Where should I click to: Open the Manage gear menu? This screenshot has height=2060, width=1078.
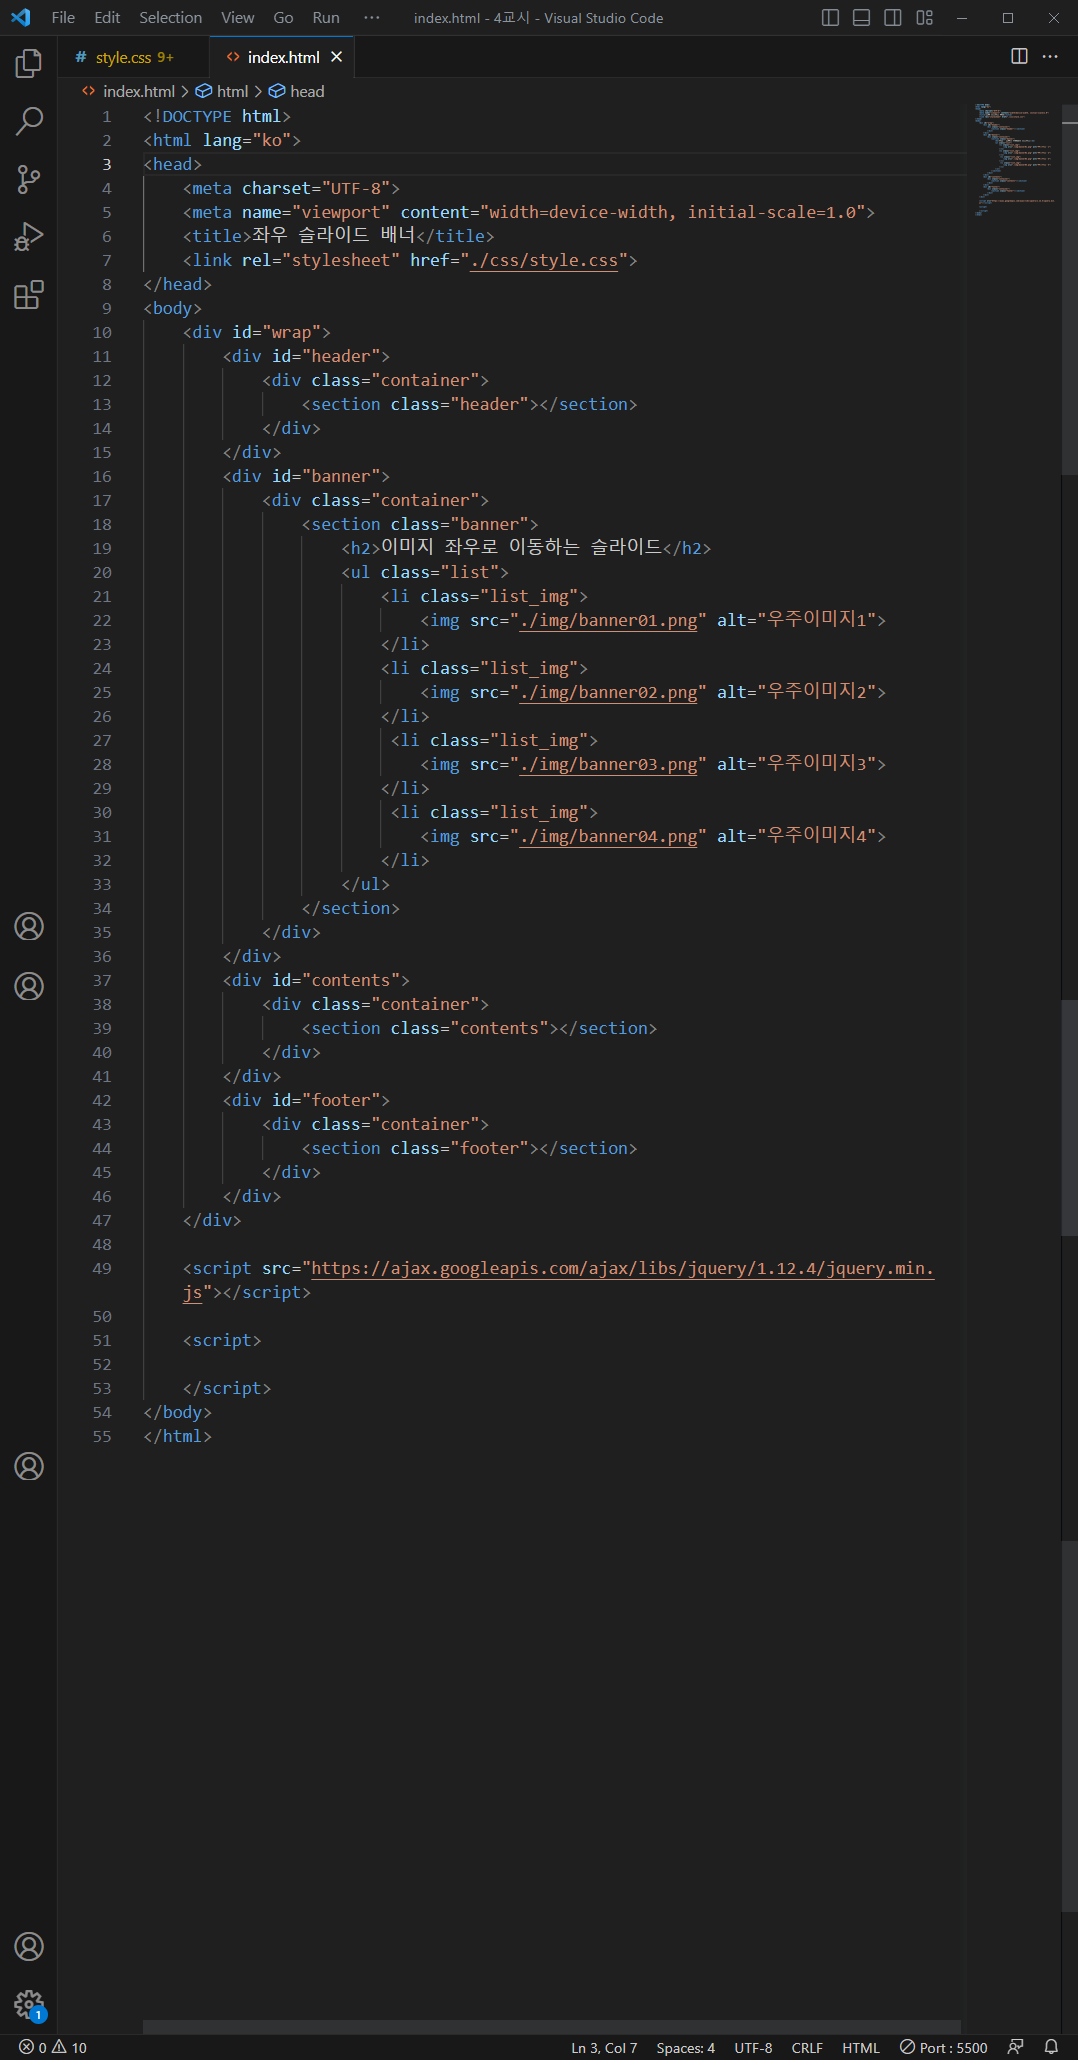coord(29,2004)
